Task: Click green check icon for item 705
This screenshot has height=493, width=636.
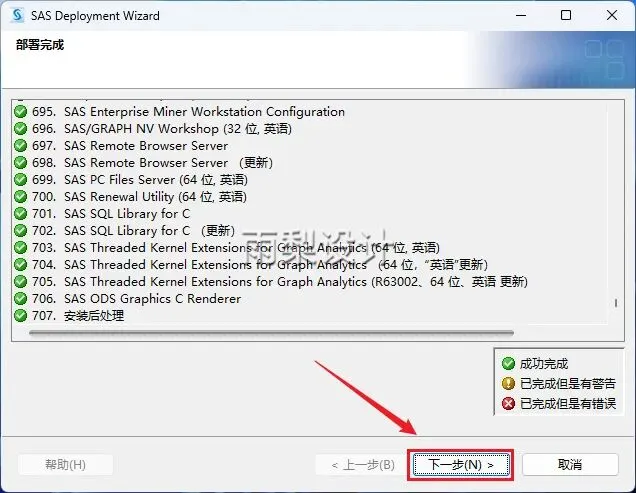Action: (x=20, y=282)
